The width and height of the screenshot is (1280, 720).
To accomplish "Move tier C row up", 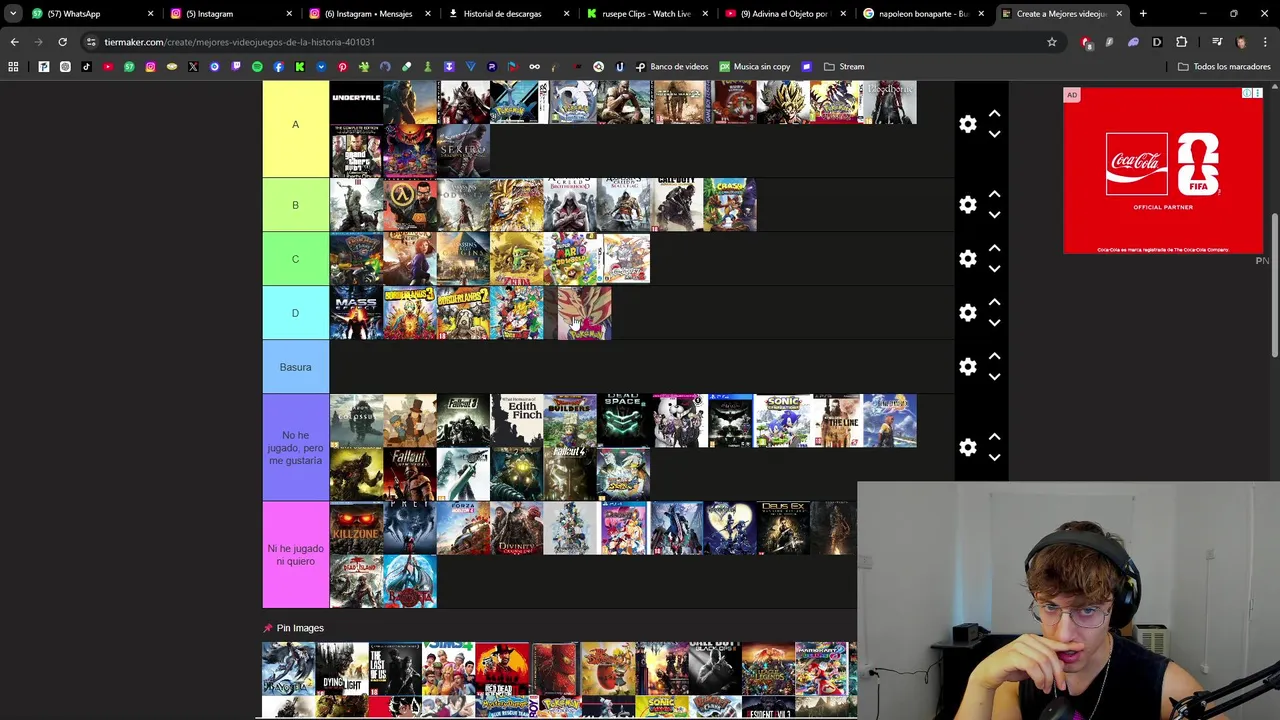I will (994, 249).
